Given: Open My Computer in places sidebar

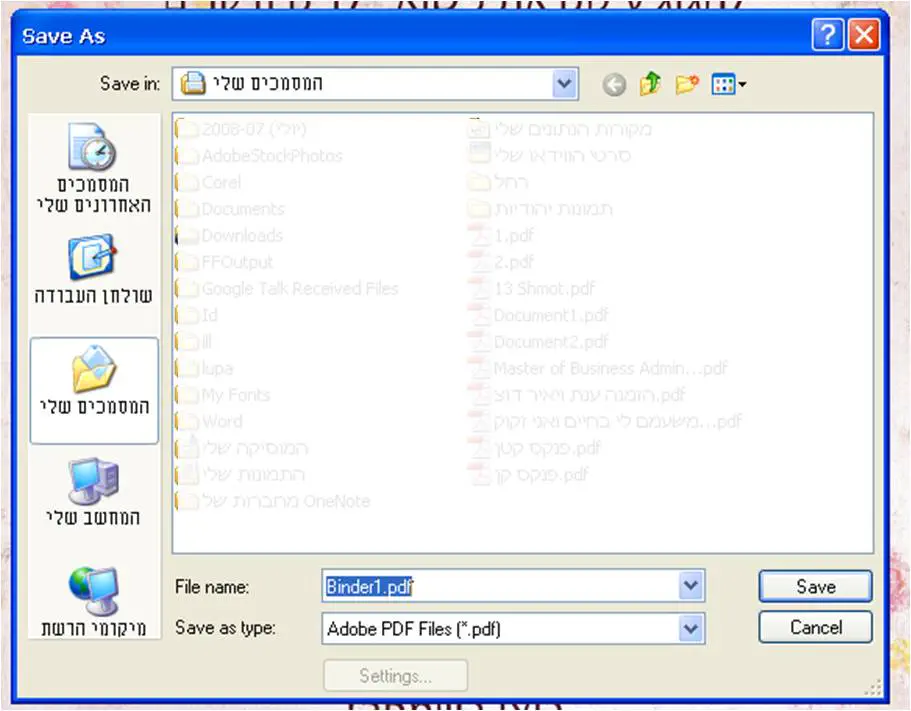Looking at the screenshot, I should [94, 495].
